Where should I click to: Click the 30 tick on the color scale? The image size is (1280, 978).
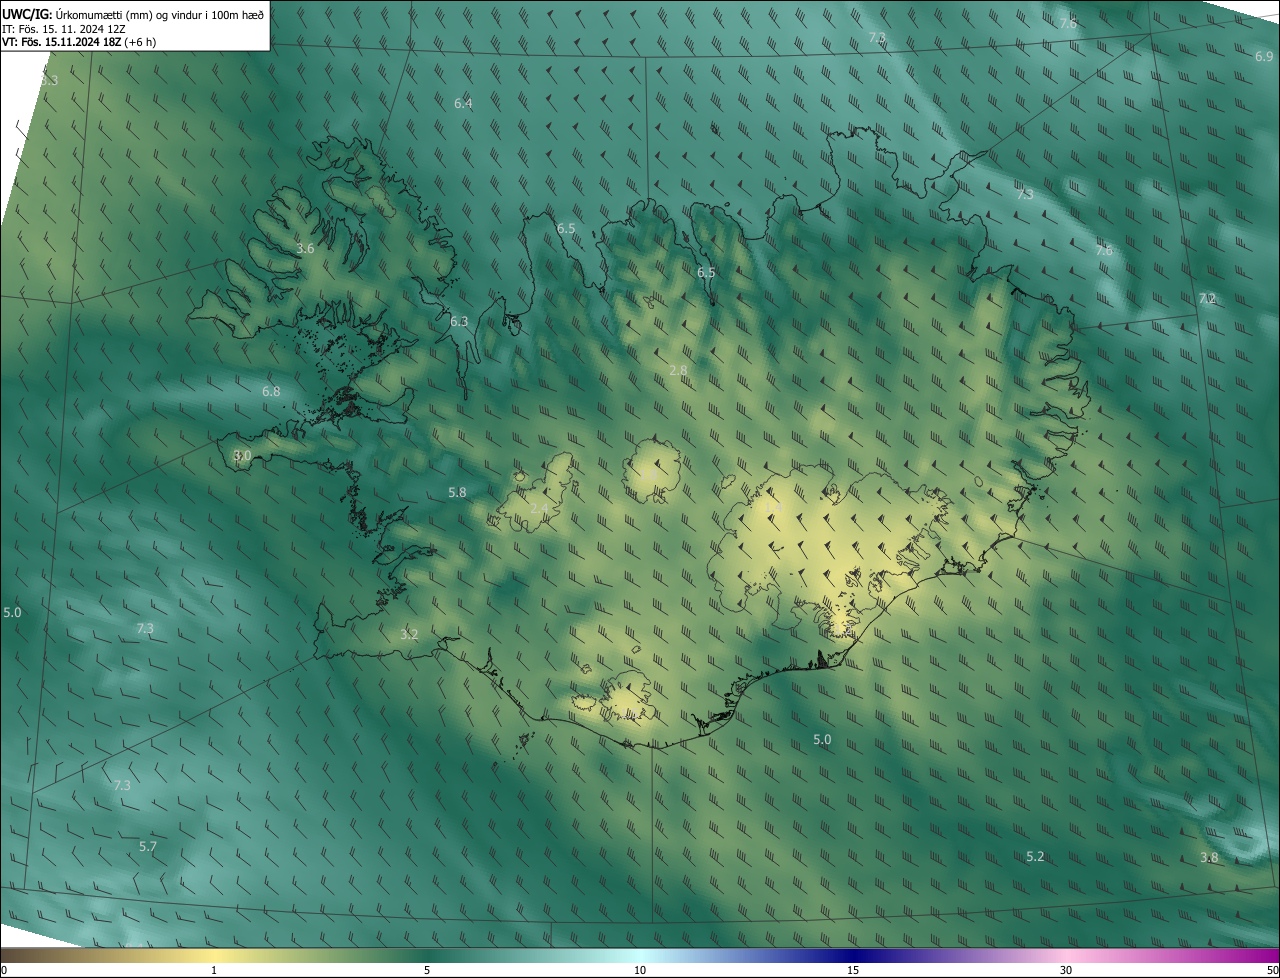(x=1066, y=971)
